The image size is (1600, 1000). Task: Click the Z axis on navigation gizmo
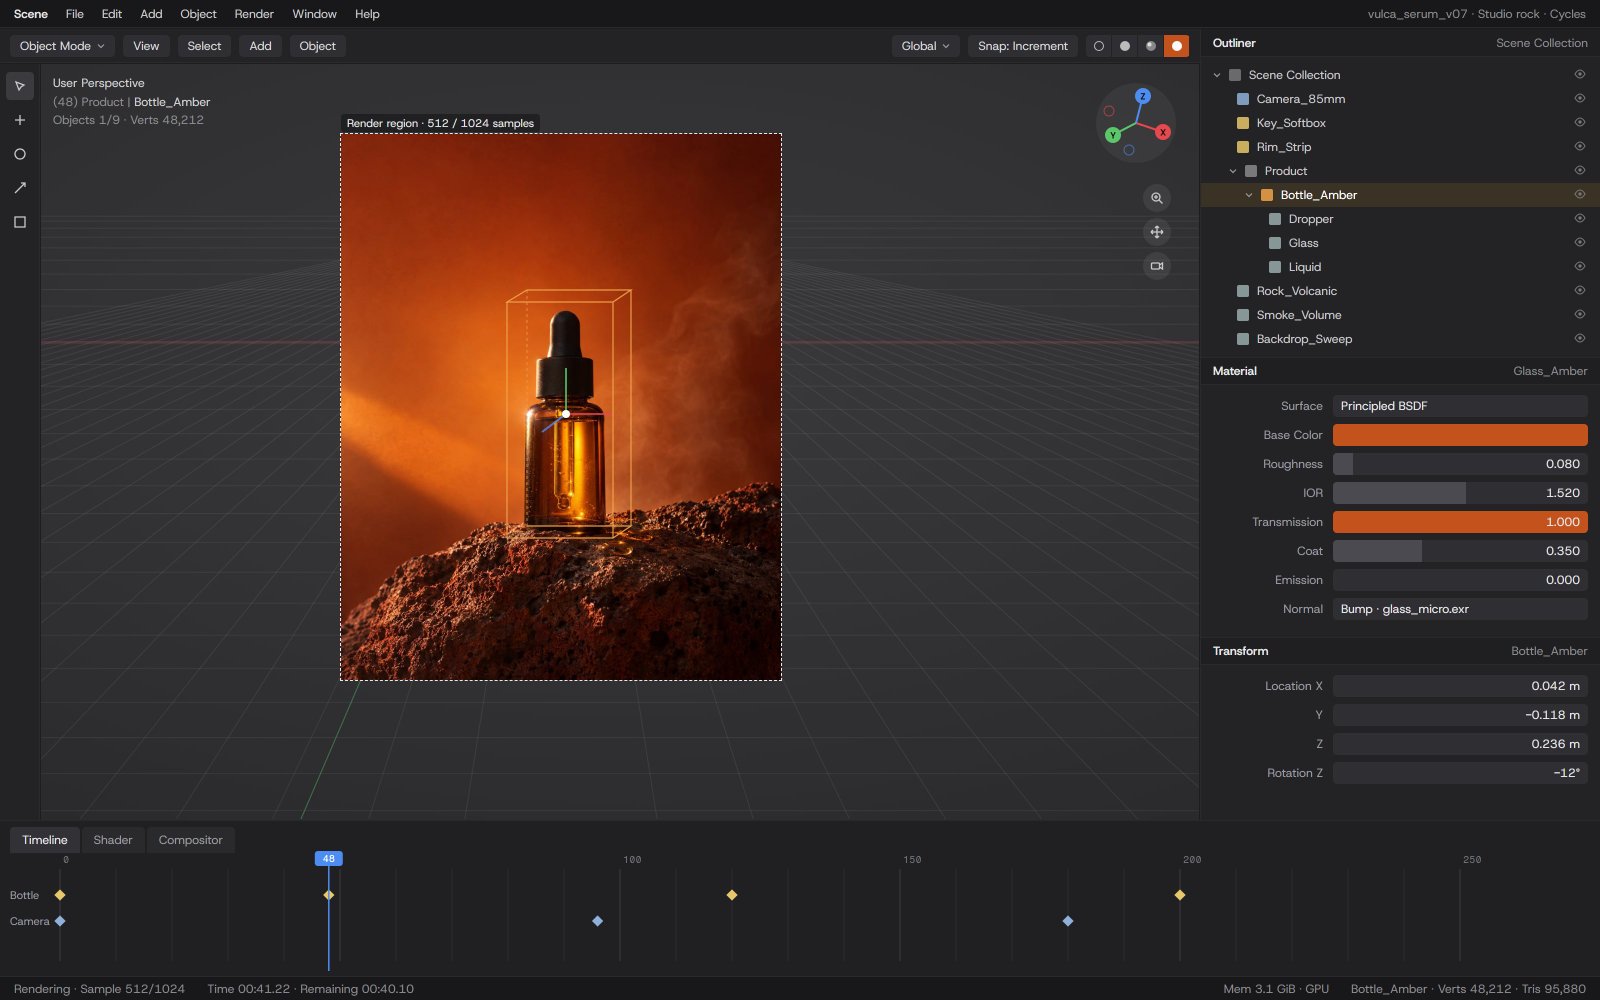pyautogui.click(x=1143, y=96)
